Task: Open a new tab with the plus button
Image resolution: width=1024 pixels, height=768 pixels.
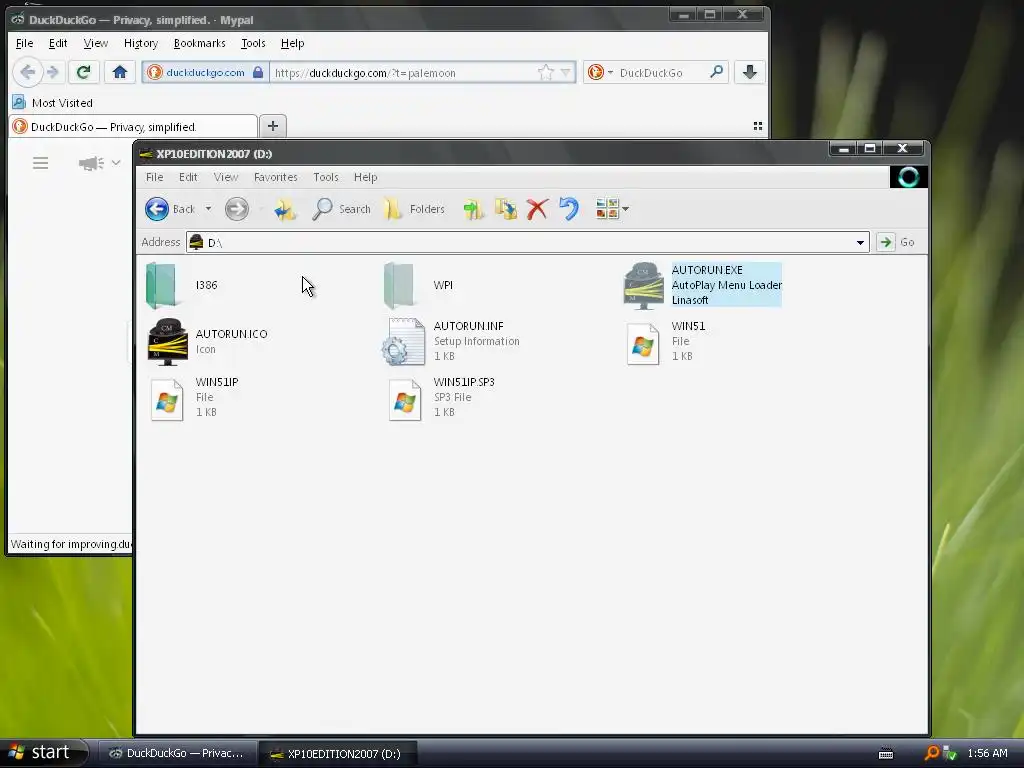Action: pos(273,126)
